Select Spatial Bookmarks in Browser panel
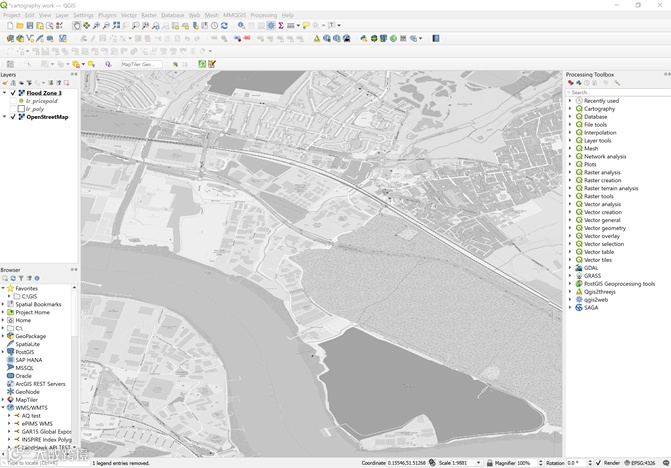This screenshot has width=671, height=468. (38, 304)
